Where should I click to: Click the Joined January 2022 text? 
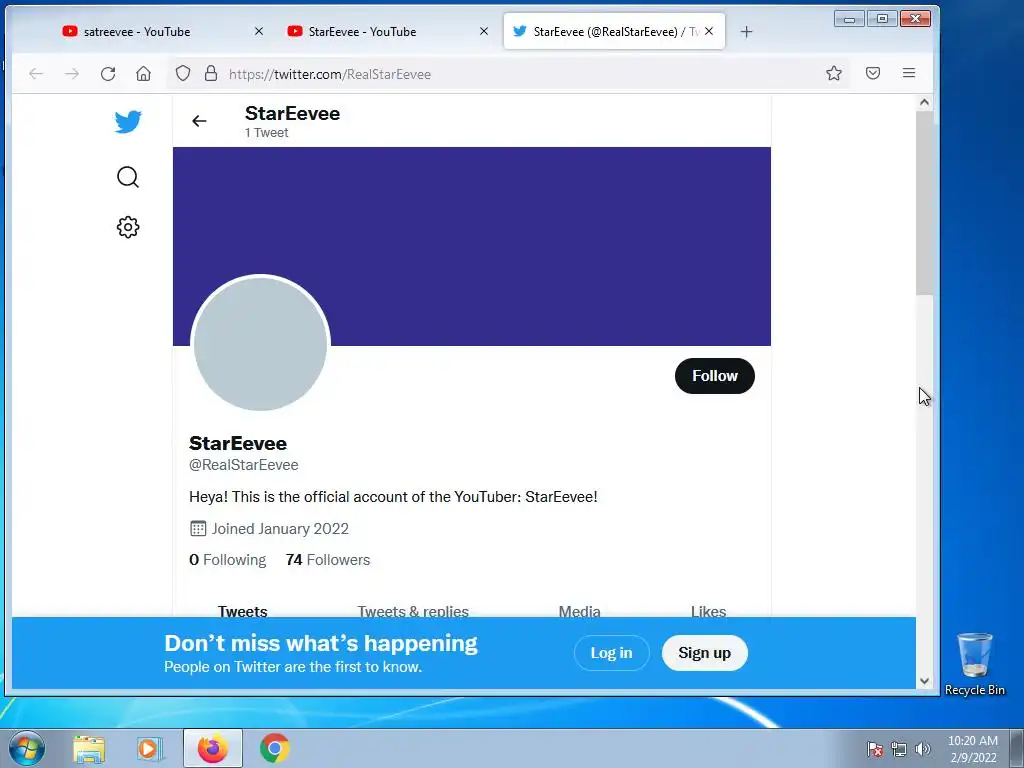(280, 529)
